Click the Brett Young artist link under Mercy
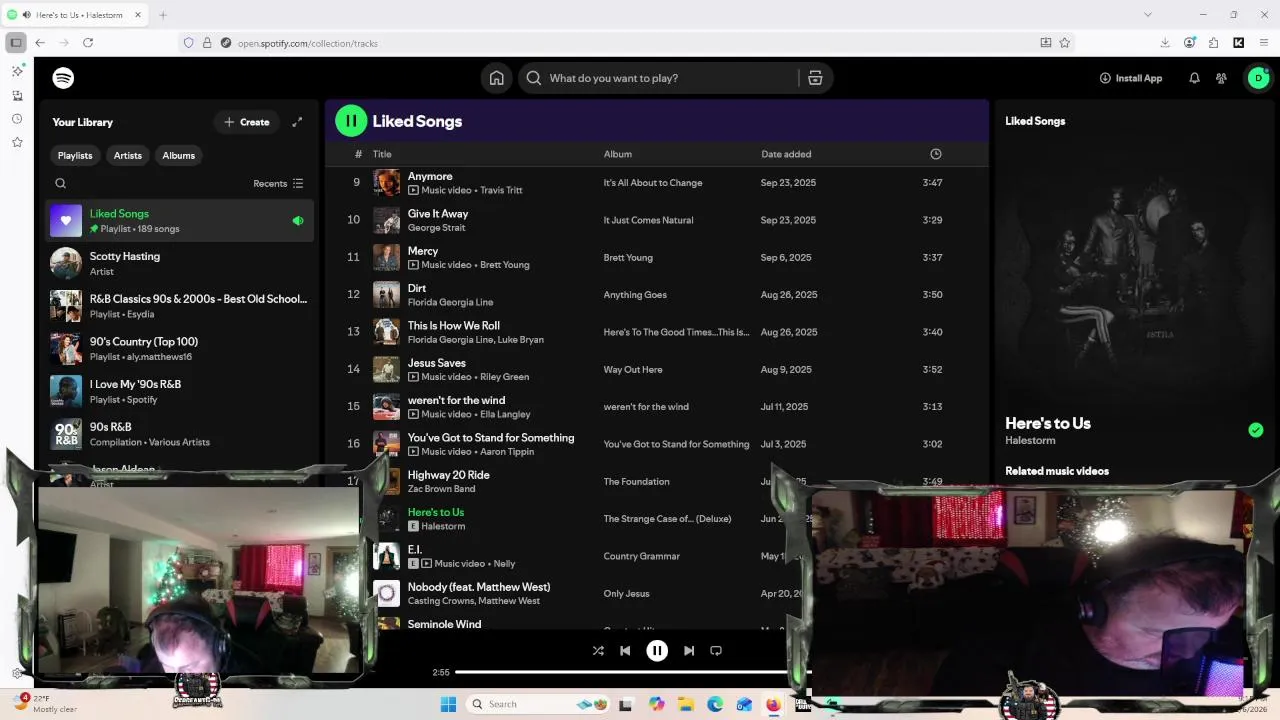Screen dimensions: 1280x720 [x=505, y=265]
